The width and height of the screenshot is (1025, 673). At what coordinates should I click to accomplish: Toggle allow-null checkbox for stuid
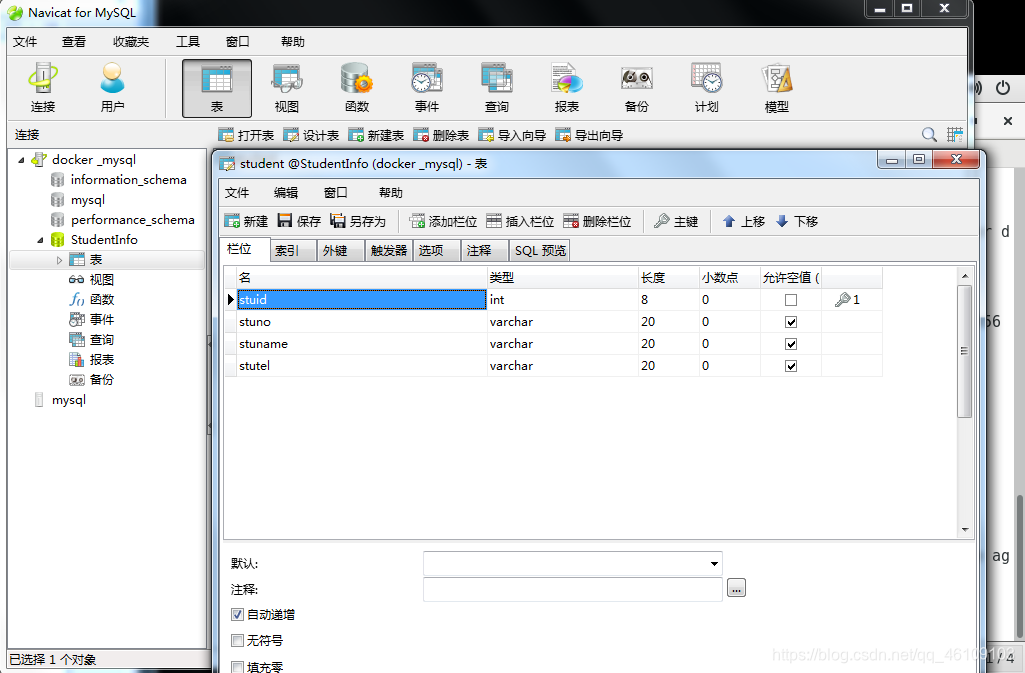pos(791,300)
